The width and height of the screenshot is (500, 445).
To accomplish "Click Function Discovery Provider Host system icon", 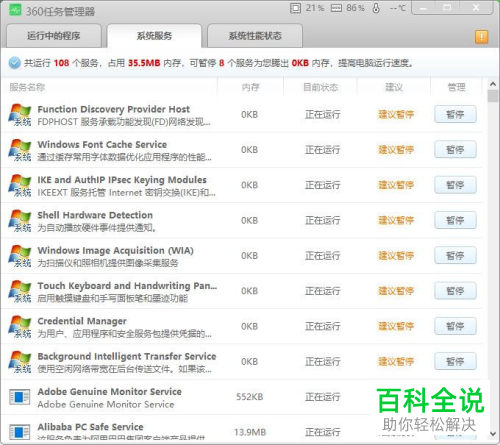I will point(20,115).
